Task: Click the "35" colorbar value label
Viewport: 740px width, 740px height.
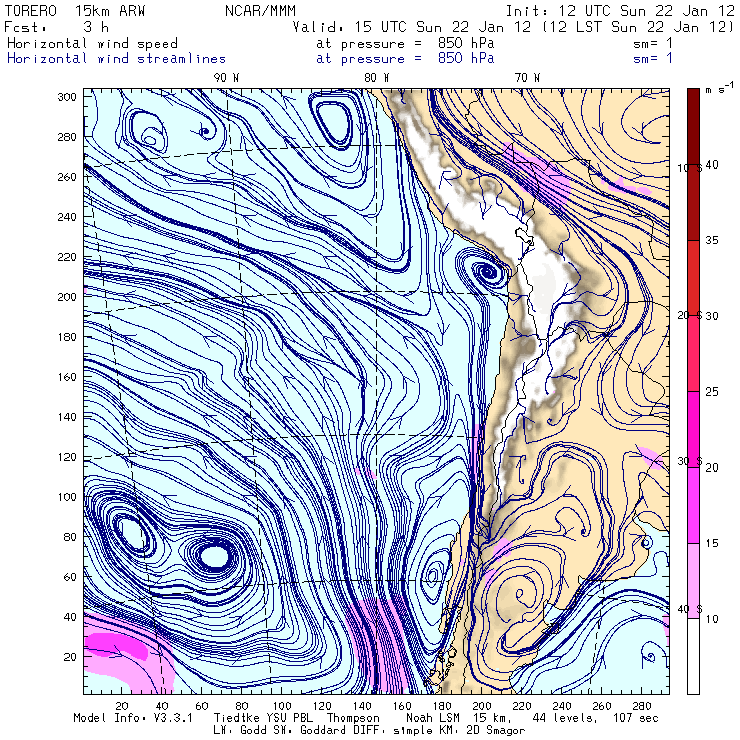Action: [712, 240]
